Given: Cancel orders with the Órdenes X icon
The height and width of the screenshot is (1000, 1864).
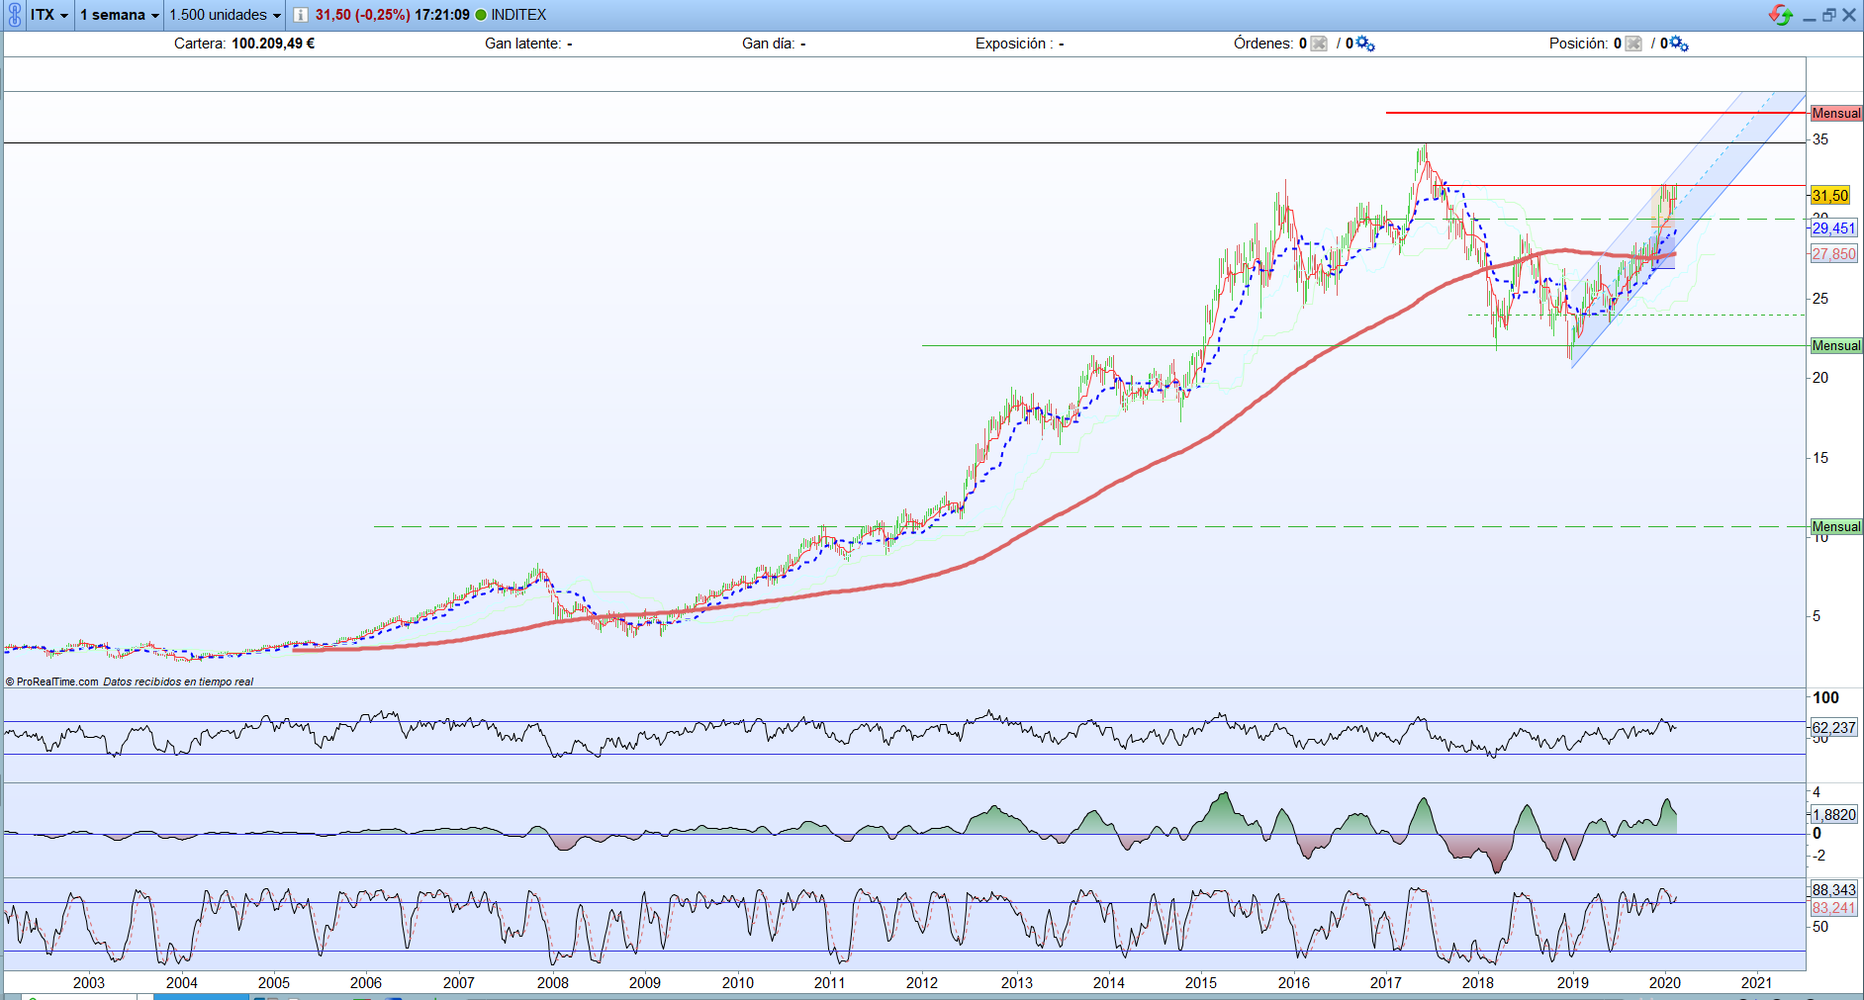Looking at the screenshot, I should point(1319,44).
